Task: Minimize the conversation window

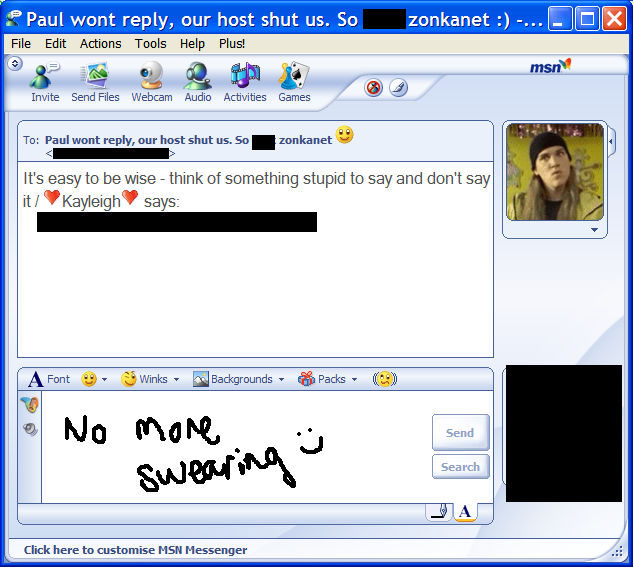Action: (560, 19)
